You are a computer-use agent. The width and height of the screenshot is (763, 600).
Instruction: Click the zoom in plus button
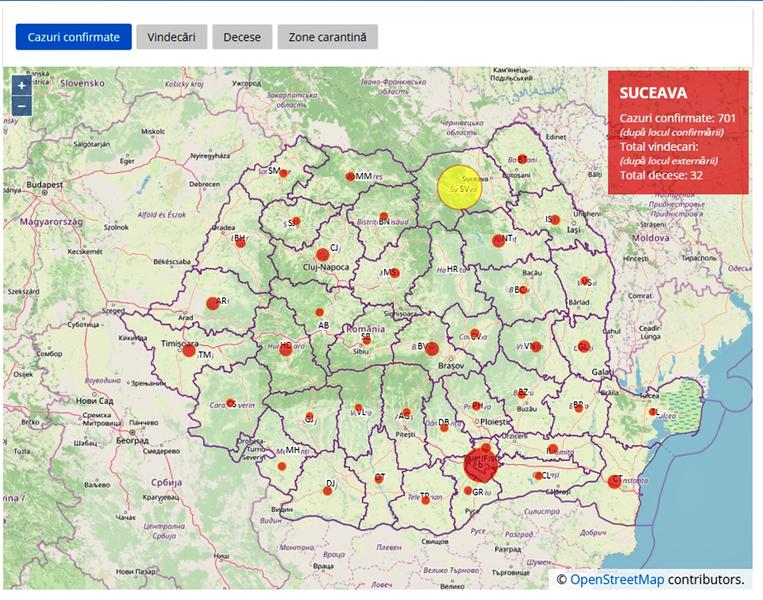tap(22, 86)
